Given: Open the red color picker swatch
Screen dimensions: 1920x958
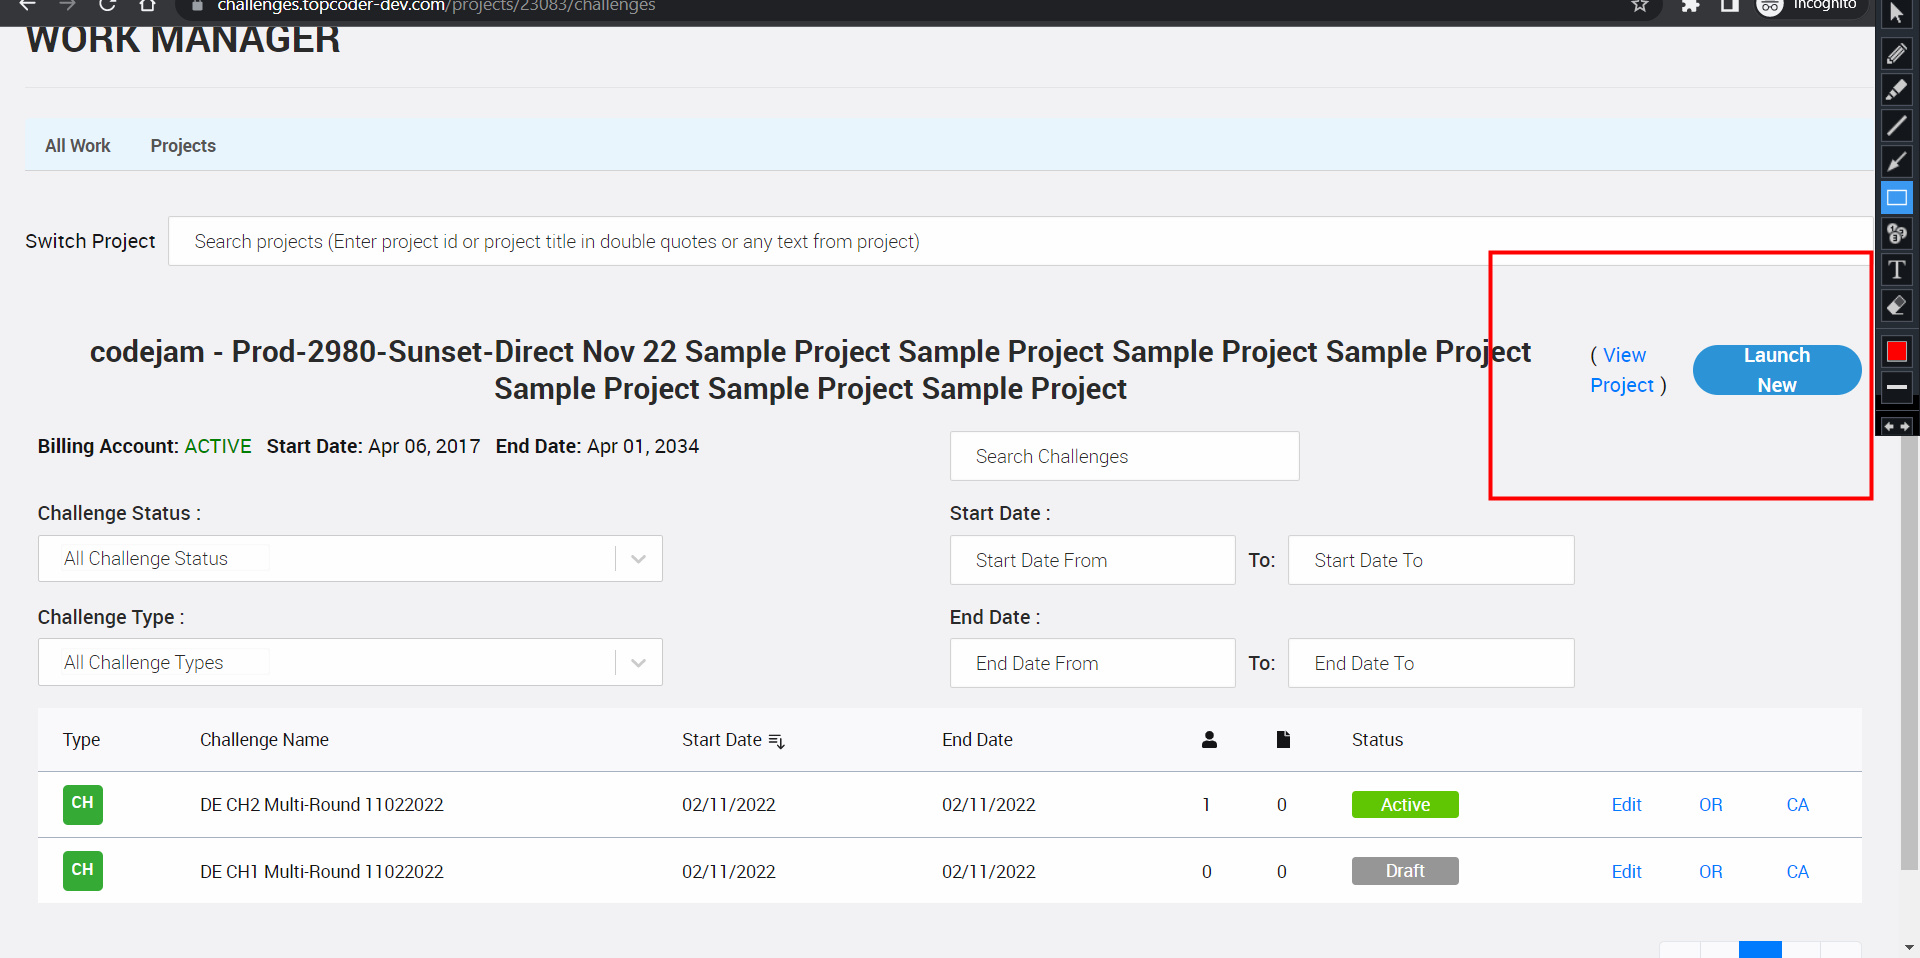Looking at the screenshot, I should point(1897,351).
